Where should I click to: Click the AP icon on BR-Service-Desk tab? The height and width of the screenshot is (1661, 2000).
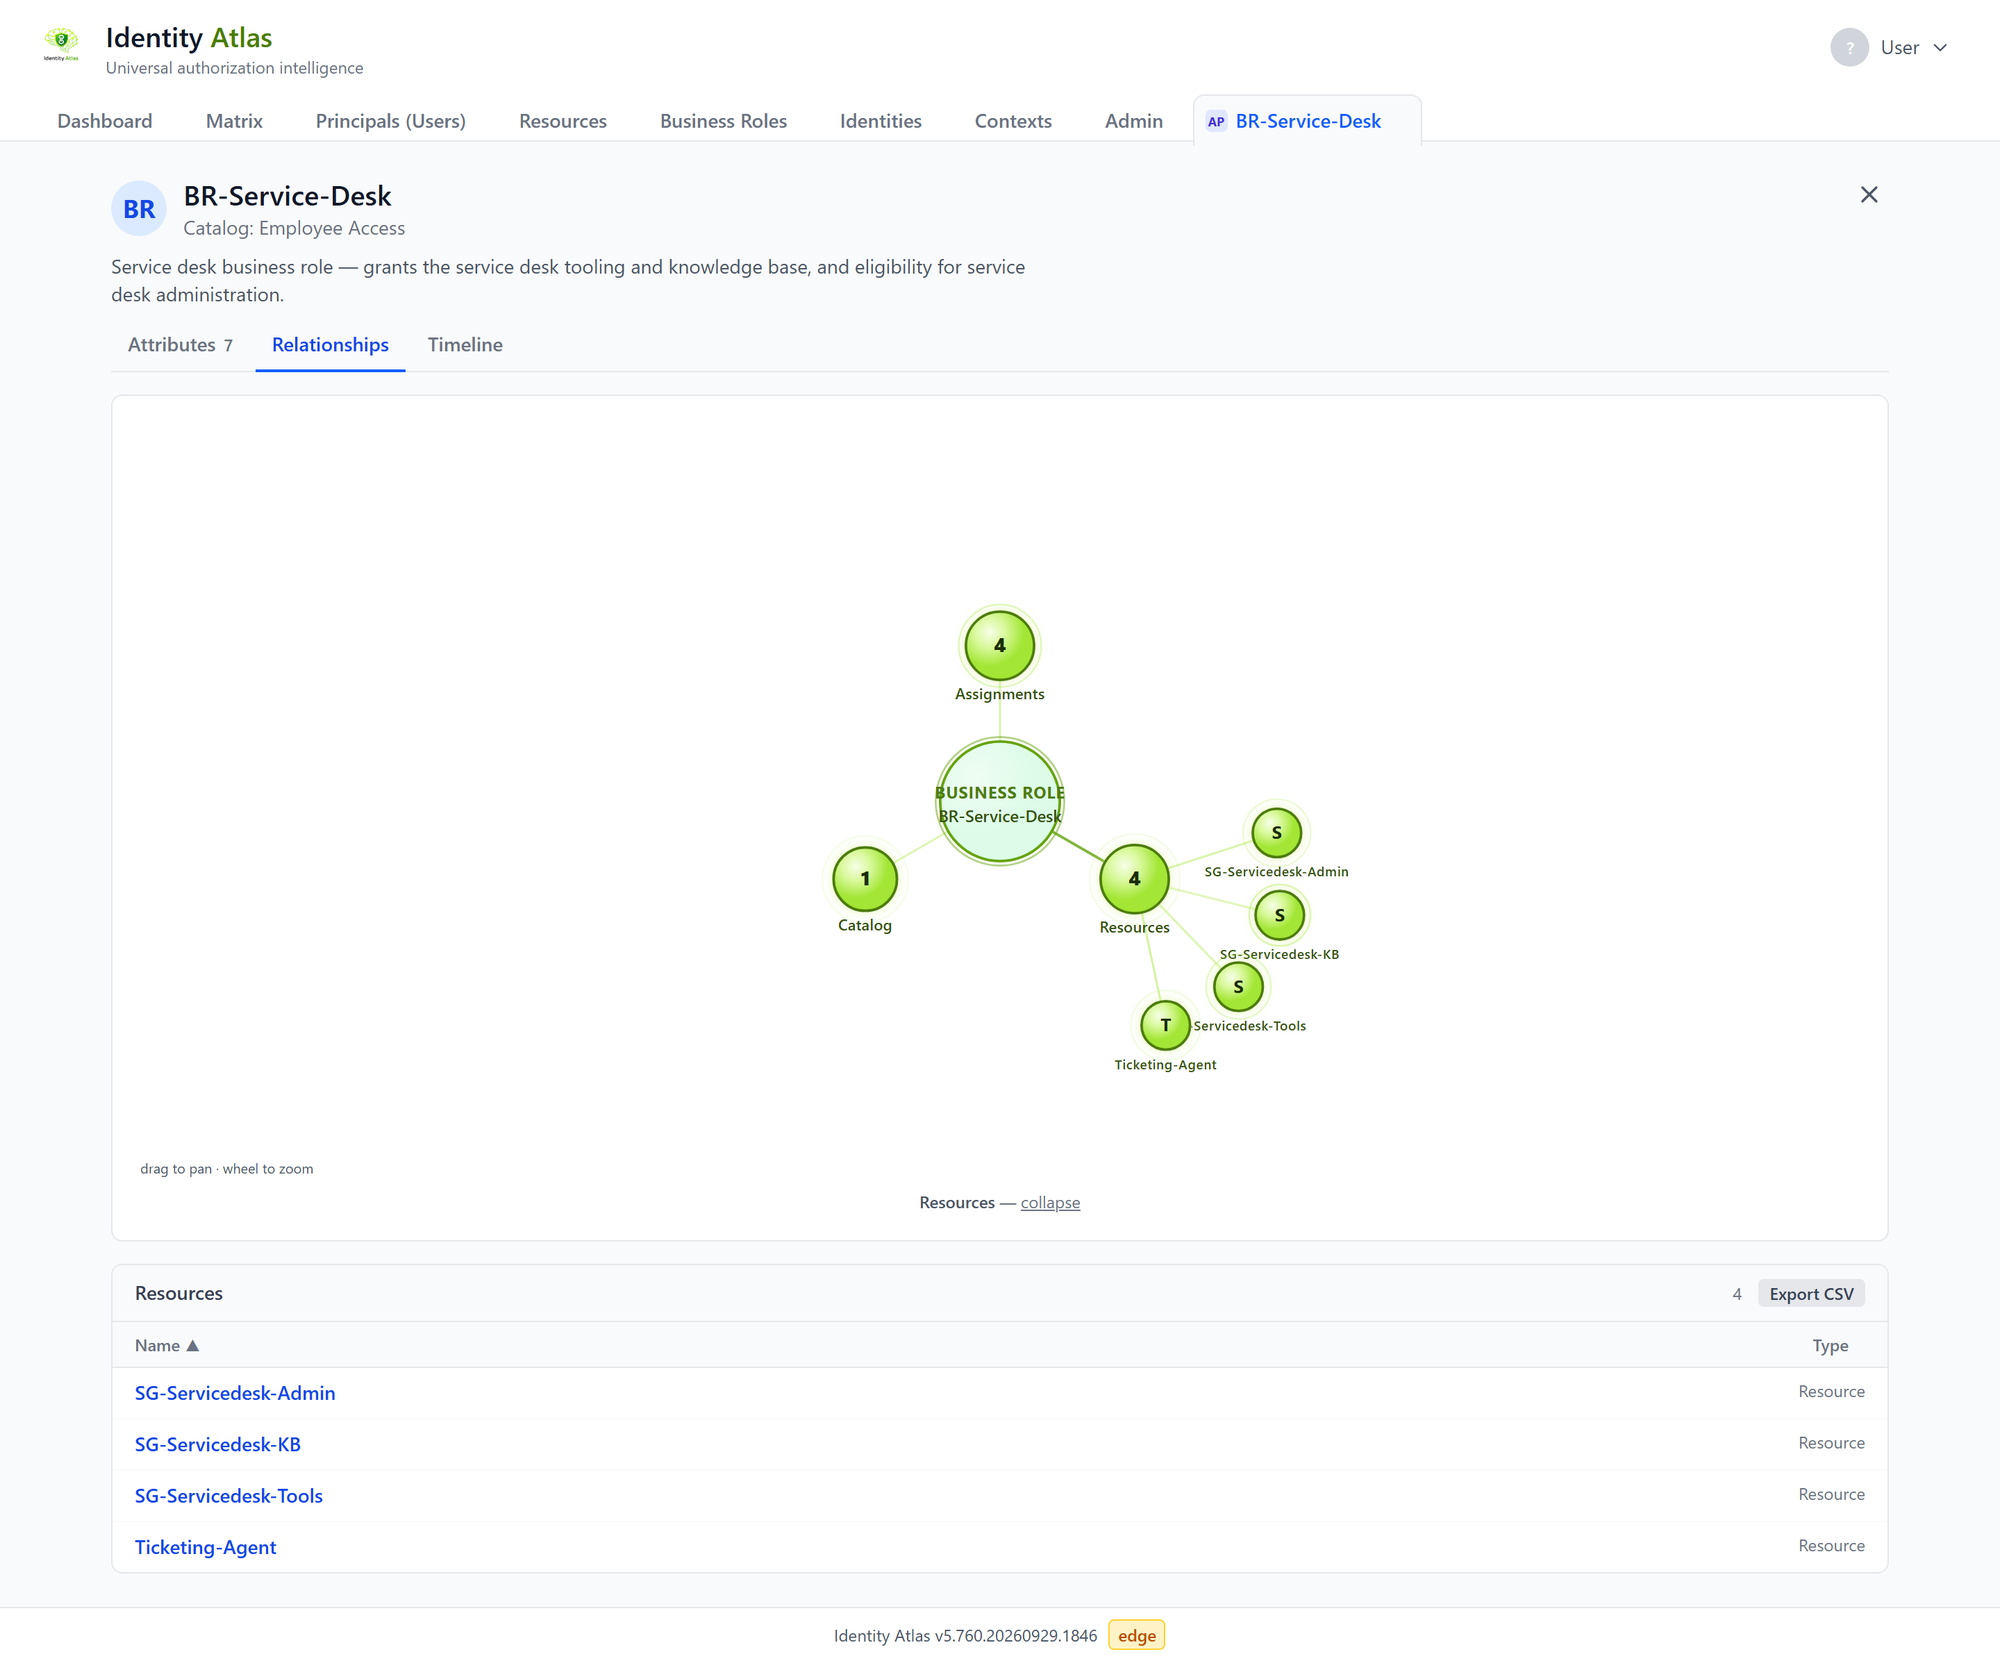pyautogui.click(x=1216, y=122)
